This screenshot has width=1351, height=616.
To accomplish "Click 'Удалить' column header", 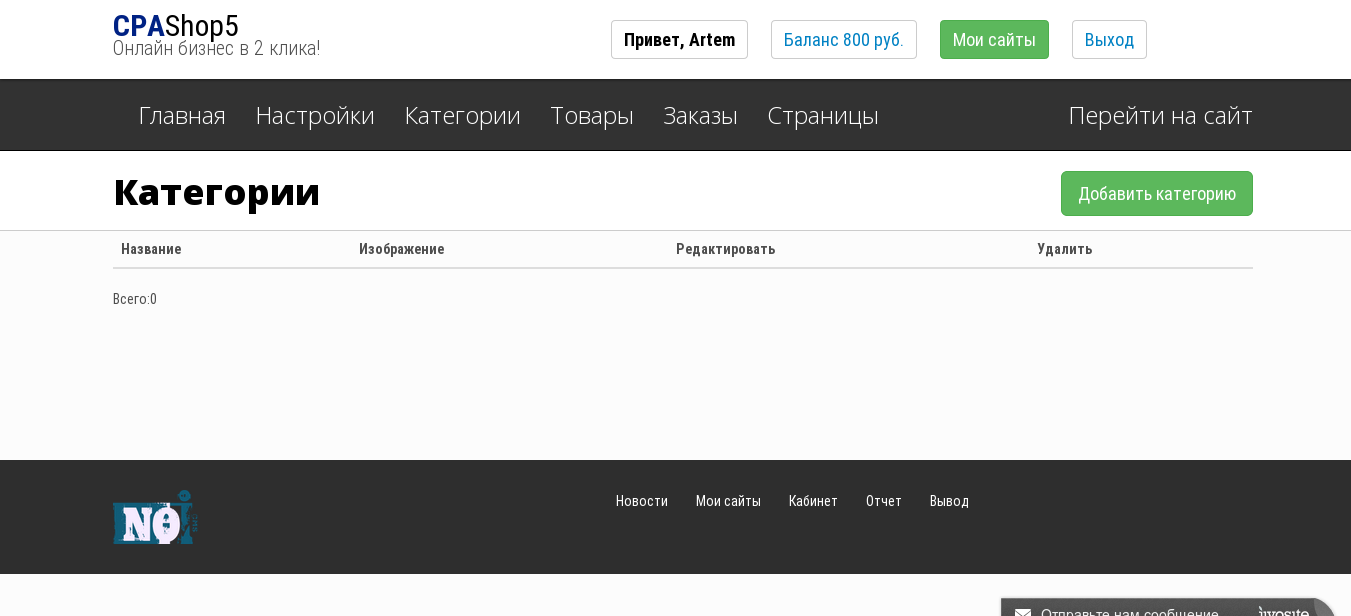I will pyautogui.click(x=1065, y=249).
